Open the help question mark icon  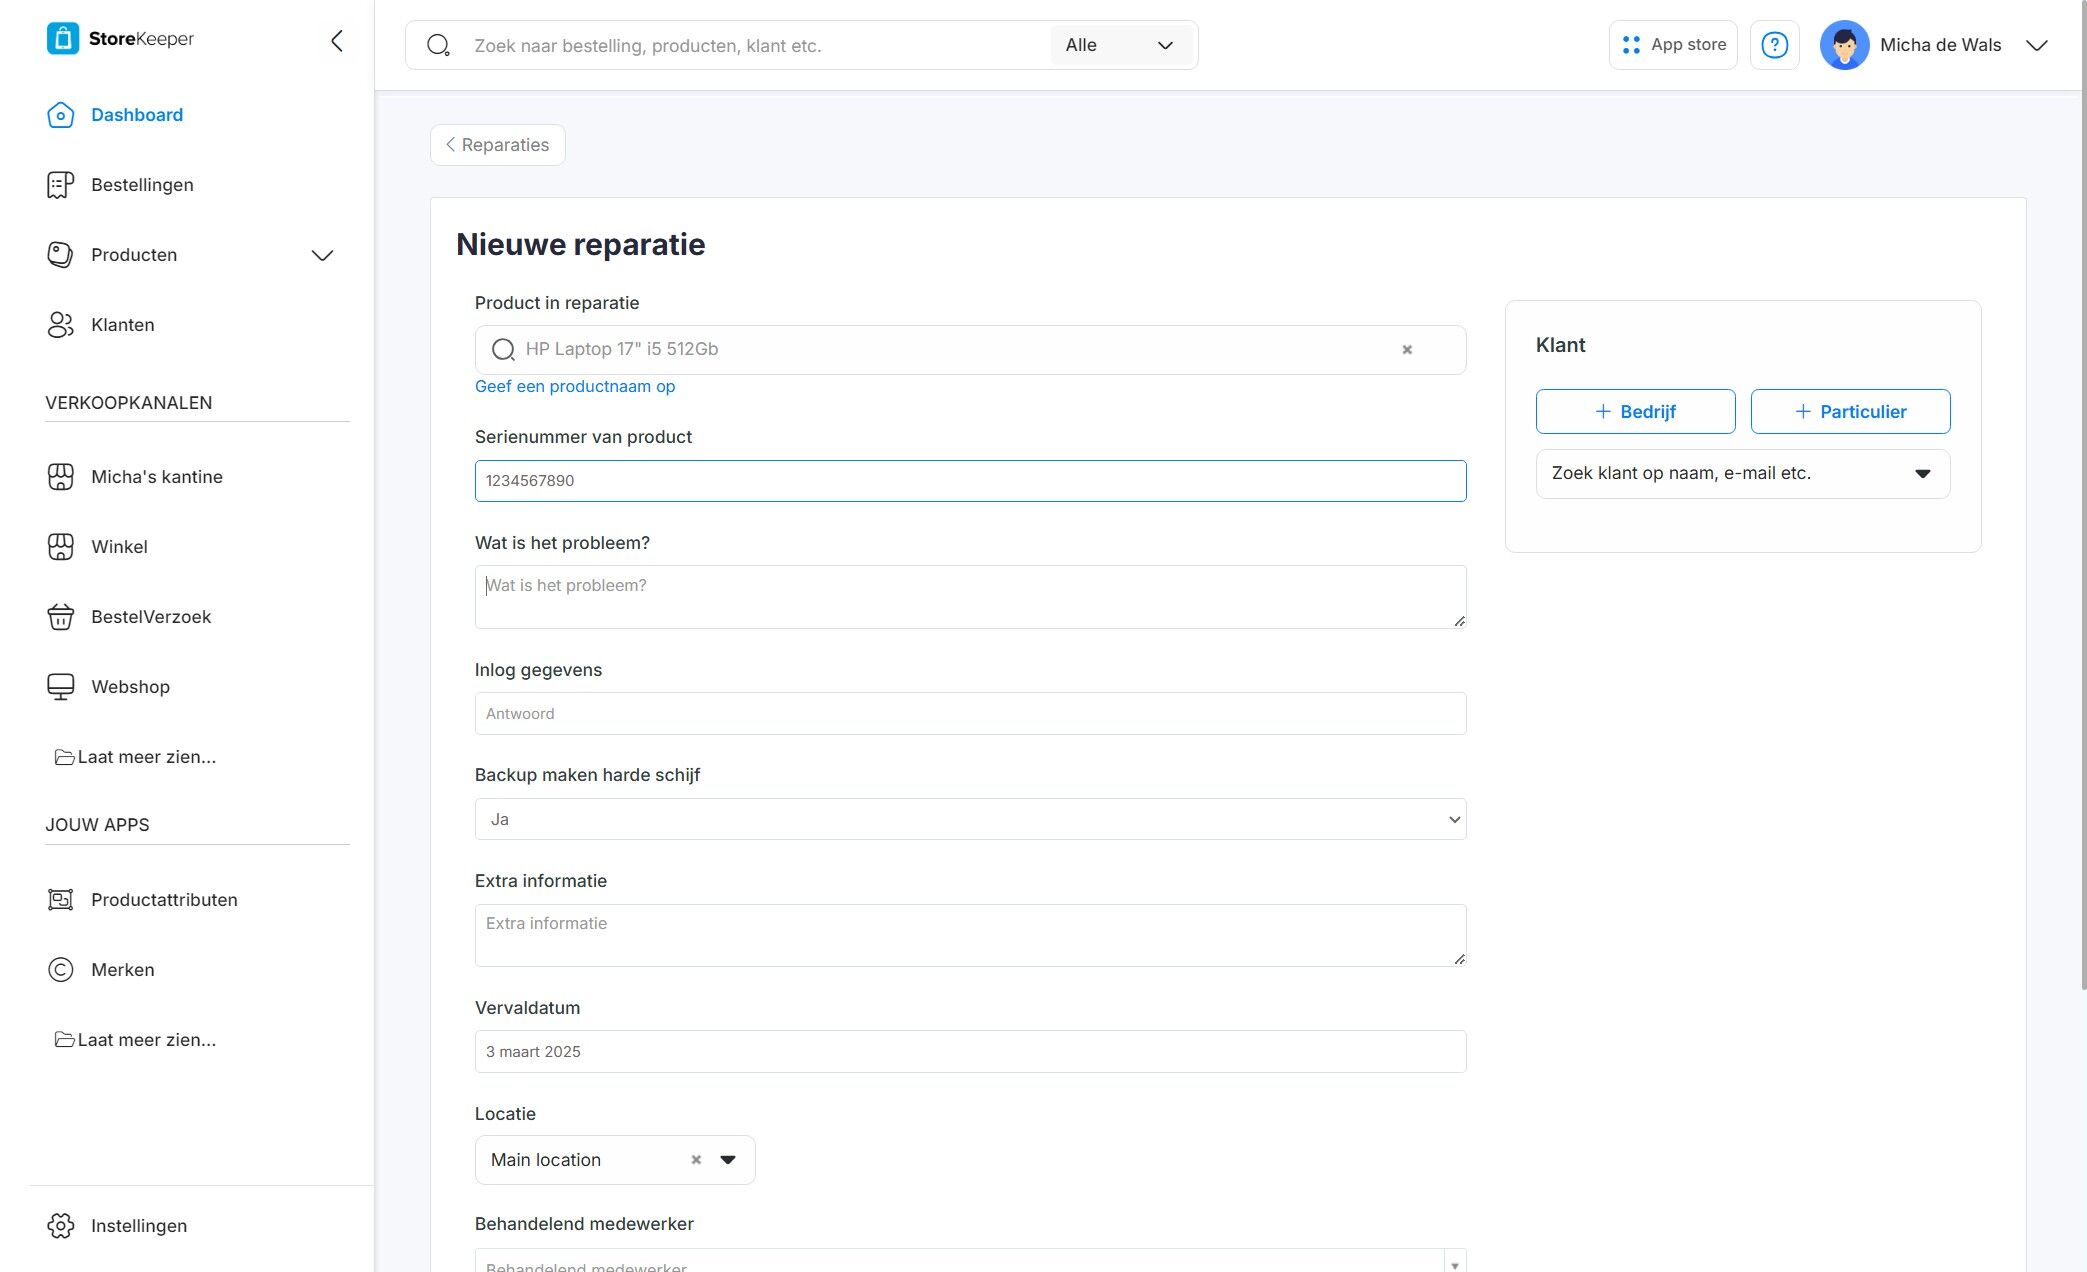1774,45
